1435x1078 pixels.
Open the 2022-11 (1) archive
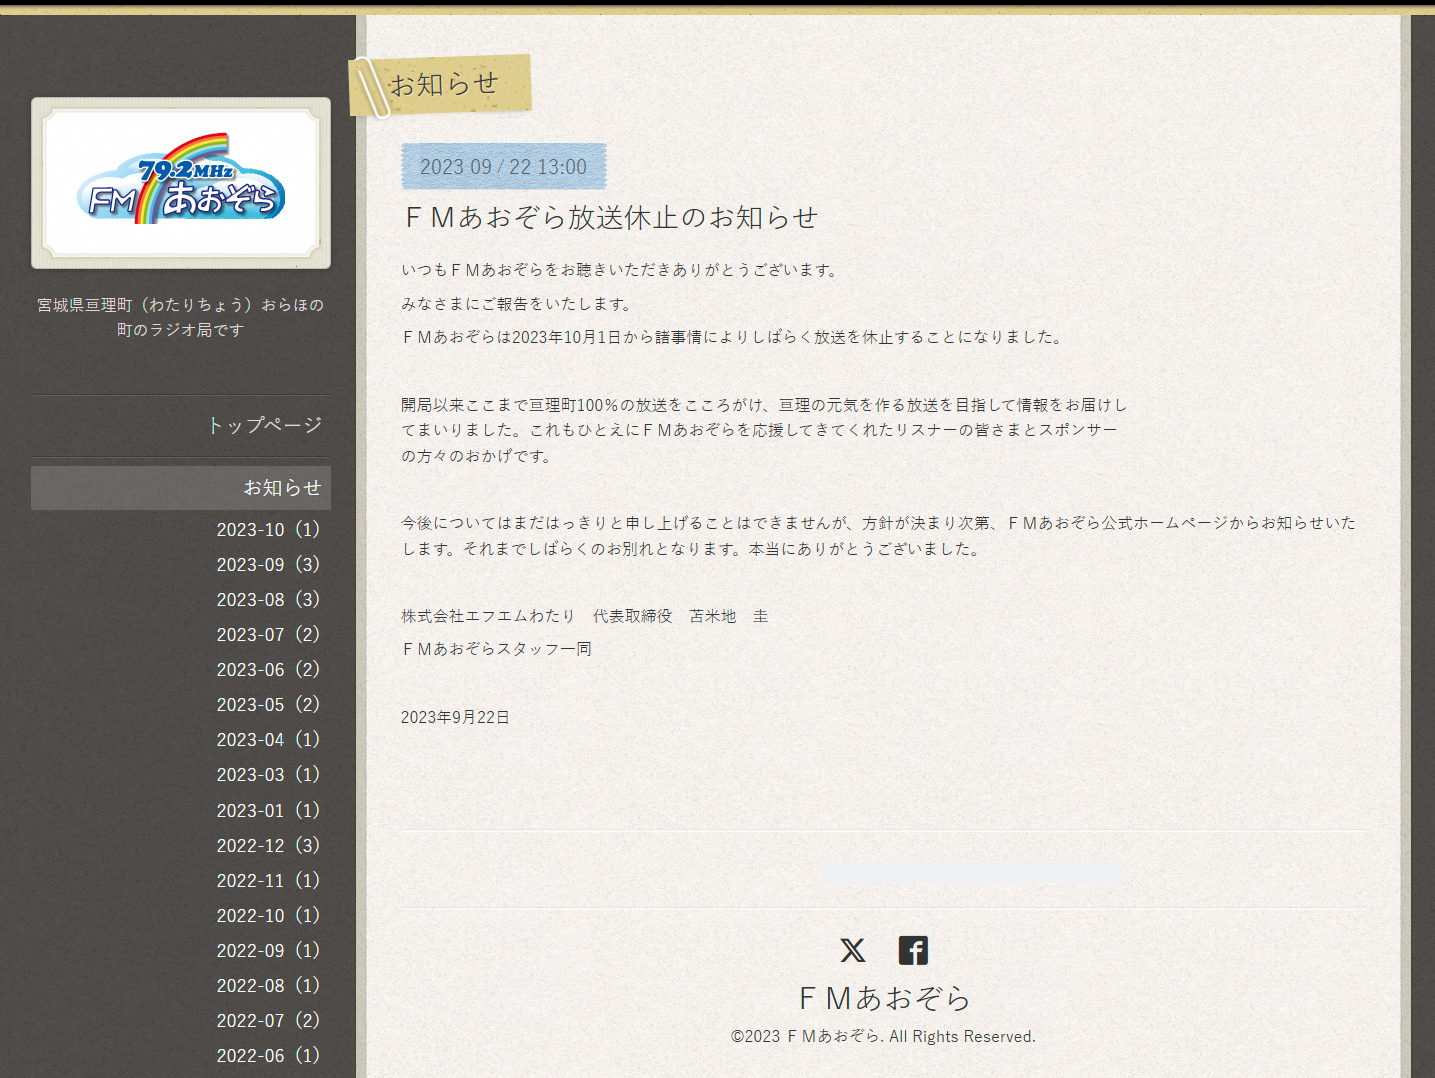(x=267, y=881)
